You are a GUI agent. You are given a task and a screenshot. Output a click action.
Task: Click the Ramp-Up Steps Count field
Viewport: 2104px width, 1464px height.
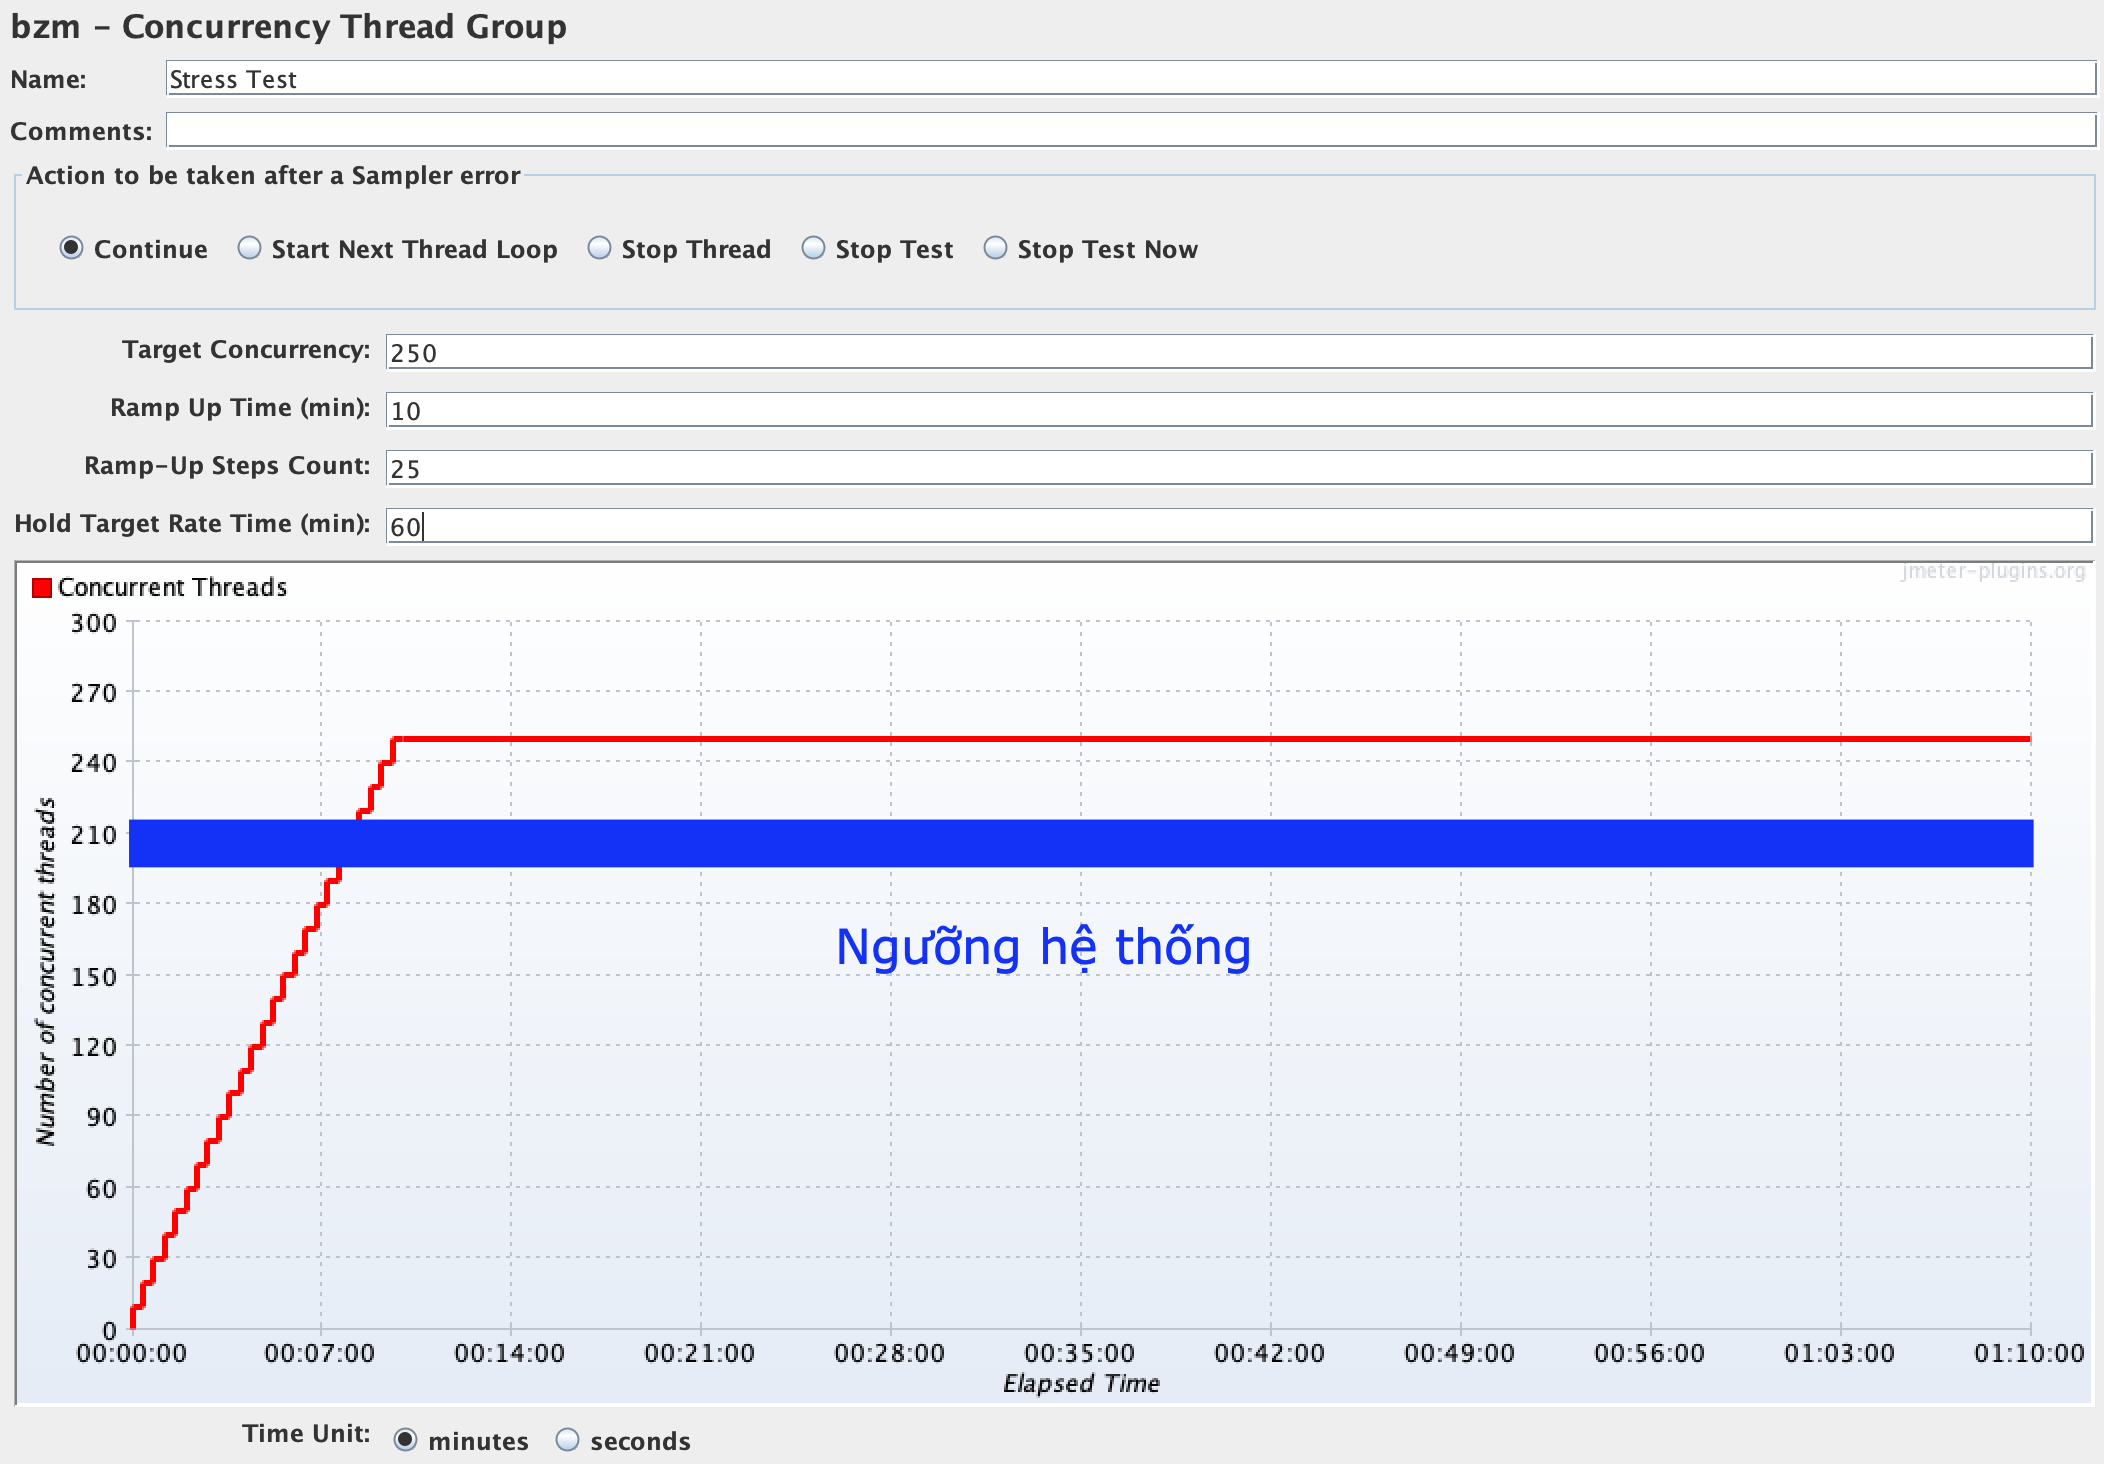[1238, 468]
